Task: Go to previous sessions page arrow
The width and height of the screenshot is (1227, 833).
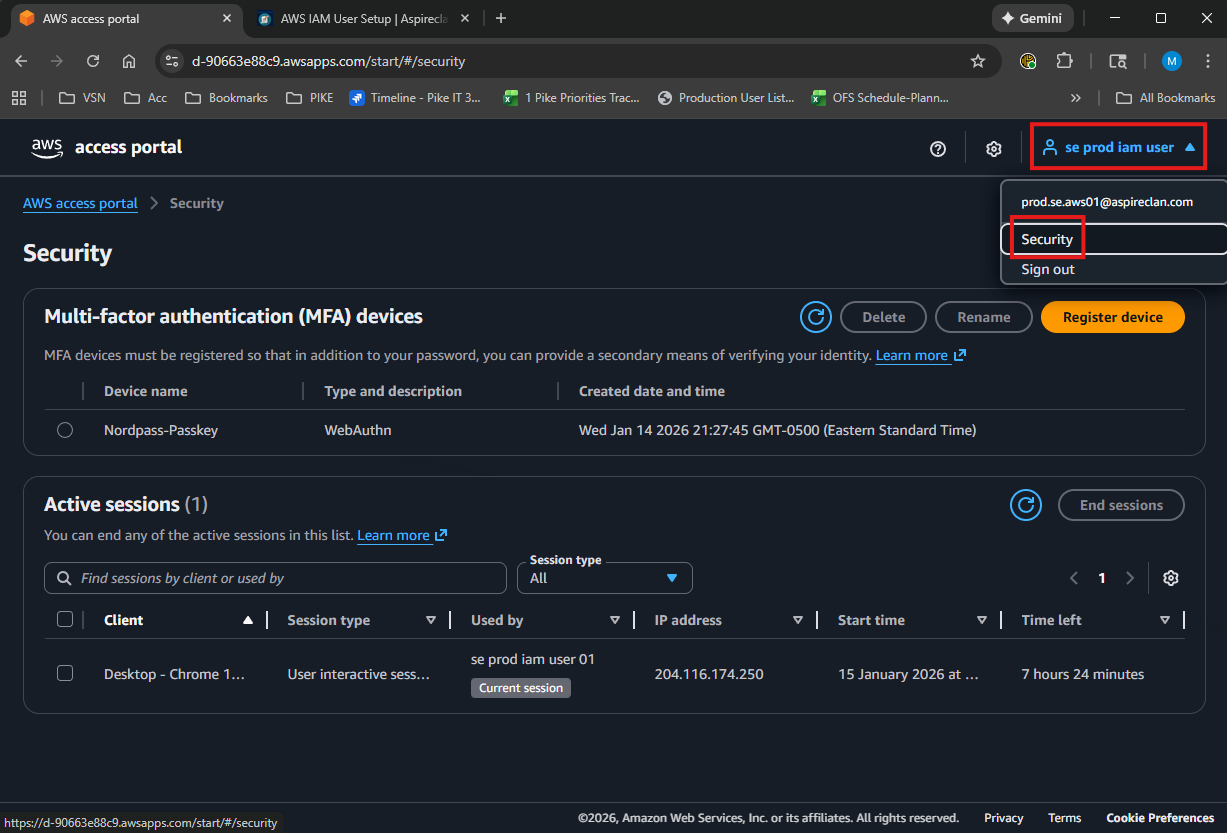Action: coord(1074,578)
